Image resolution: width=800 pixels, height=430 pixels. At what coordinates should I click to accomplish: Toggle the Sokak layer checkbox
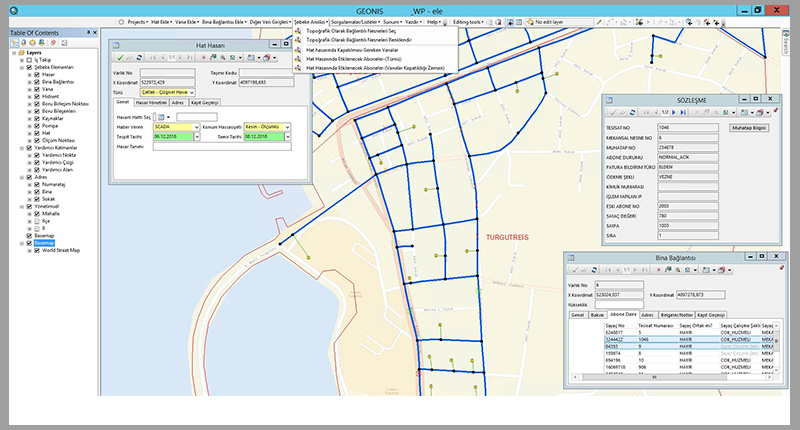tap(37, 199)
